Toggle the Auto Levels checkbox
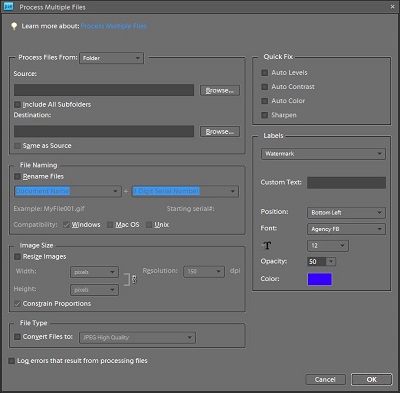400x393 pixels. coord(265,73)
